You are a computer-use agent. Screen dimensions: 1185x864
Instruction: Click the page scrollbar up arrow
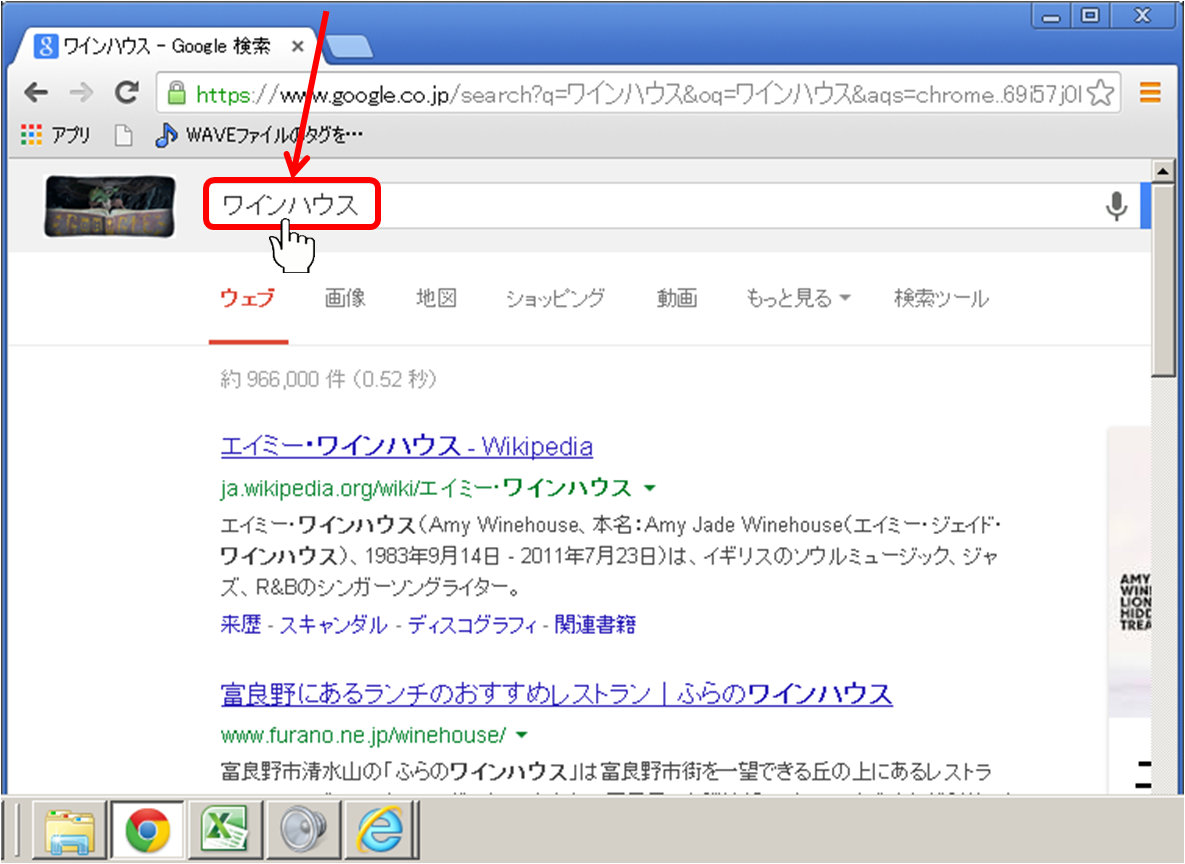(1161, 171)
